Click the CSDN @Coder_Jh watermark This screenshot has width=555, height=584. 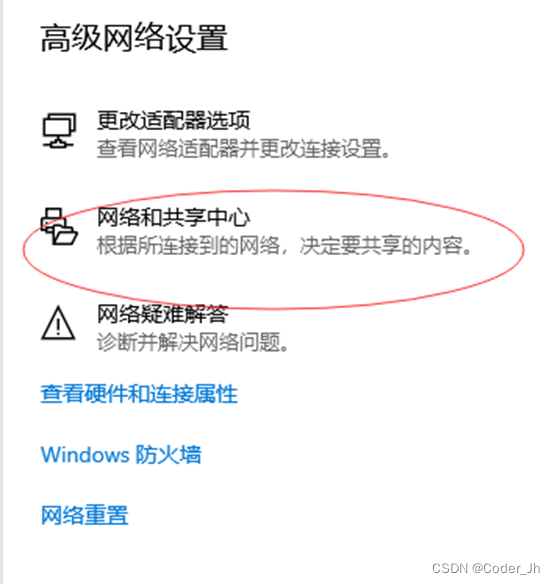(486, 568)
